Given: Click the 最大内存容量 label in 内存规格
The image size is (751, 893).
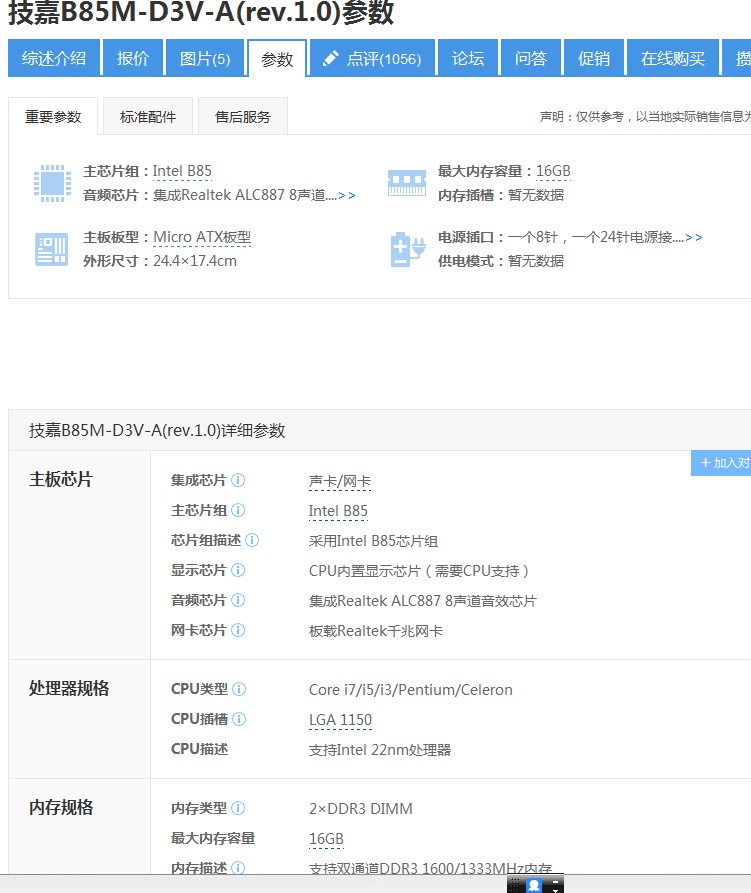Looking at the screenshot, I should [x=213, y=838].
